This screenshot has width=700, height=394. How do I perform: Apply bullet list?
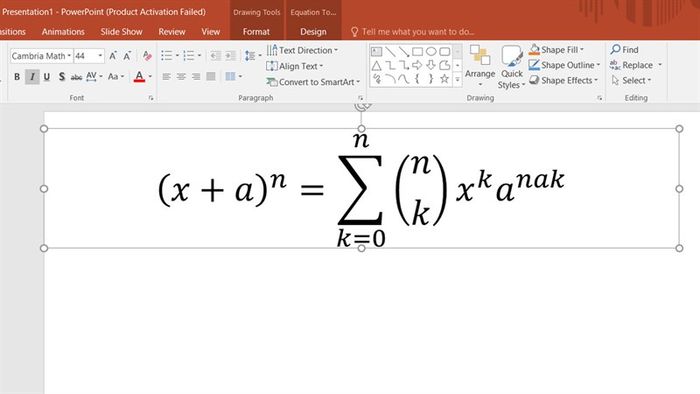[x=167, y=56]
